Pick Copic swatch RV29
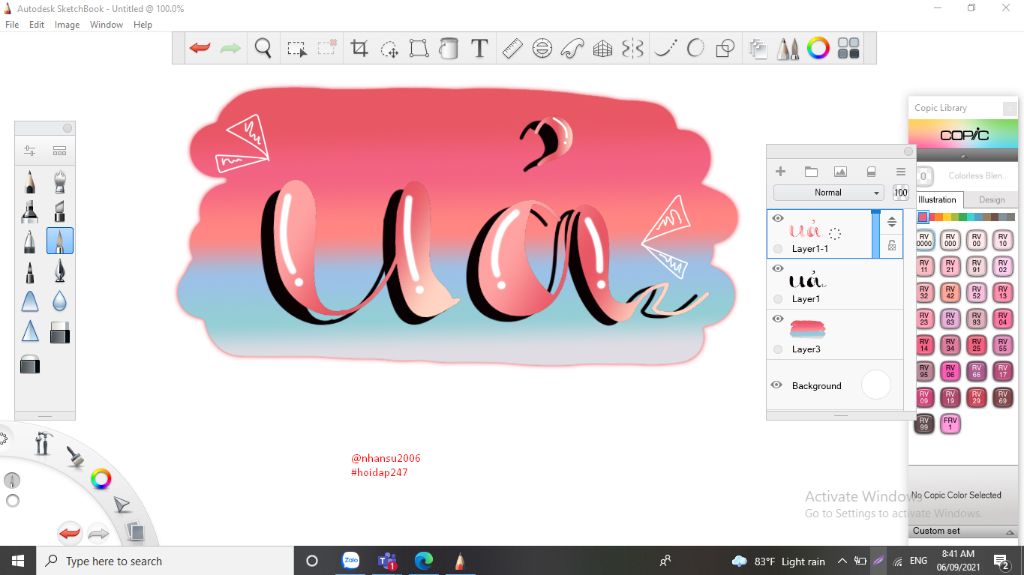Screen dimensions: 1024x575 976,397
